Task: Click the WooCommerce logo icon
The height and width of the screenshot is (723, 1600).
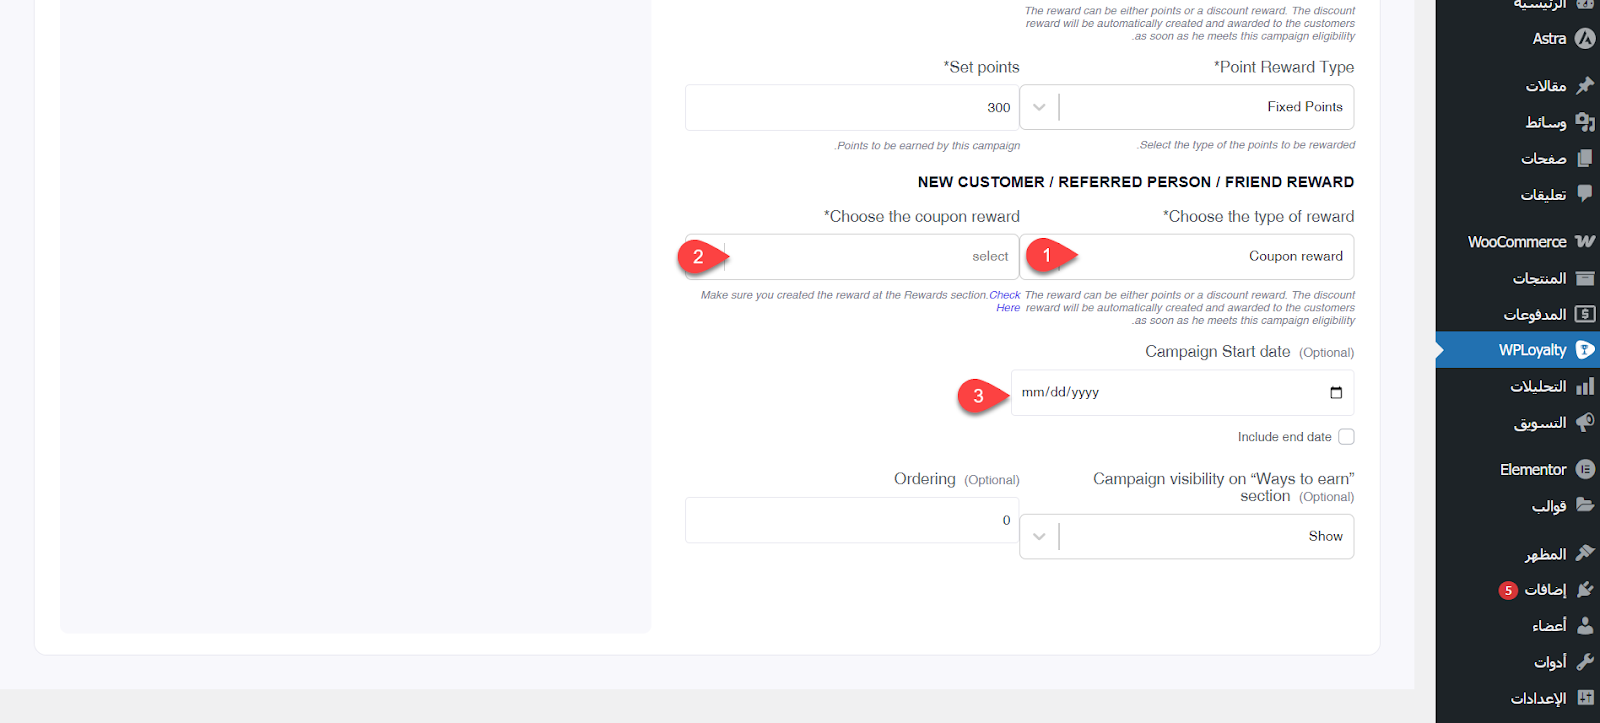Action: click(x=1585, y=241)
